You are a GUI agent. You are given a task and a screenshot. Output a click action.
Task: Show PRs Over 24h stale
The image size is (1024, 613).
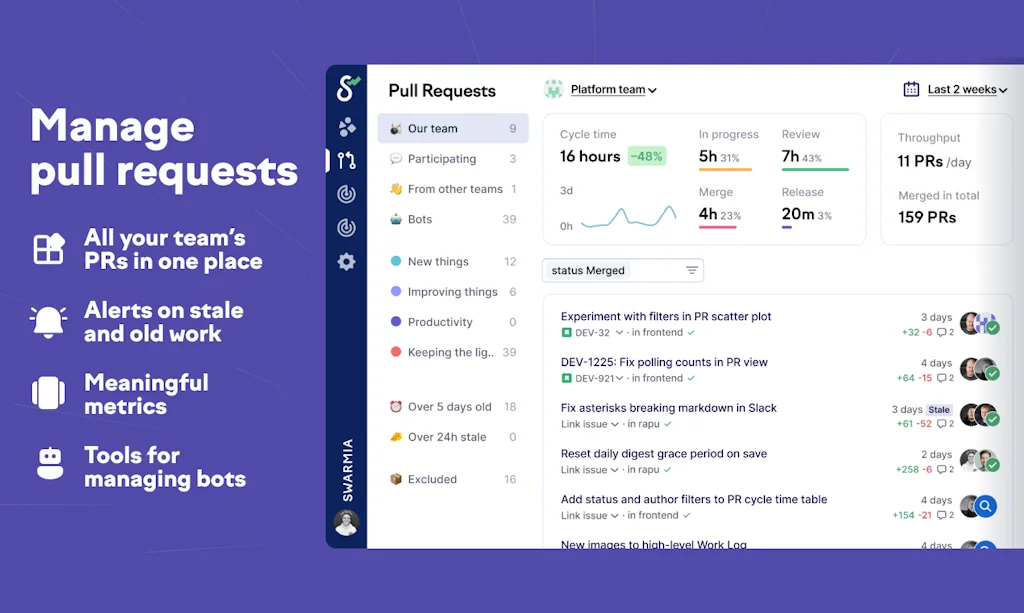click(x=453, y=437)
